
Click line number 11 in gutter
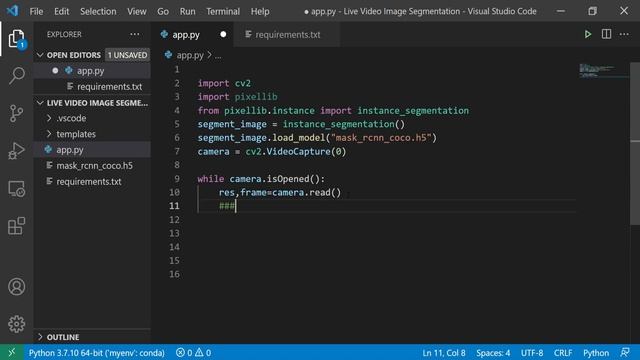tap(174, 206)
